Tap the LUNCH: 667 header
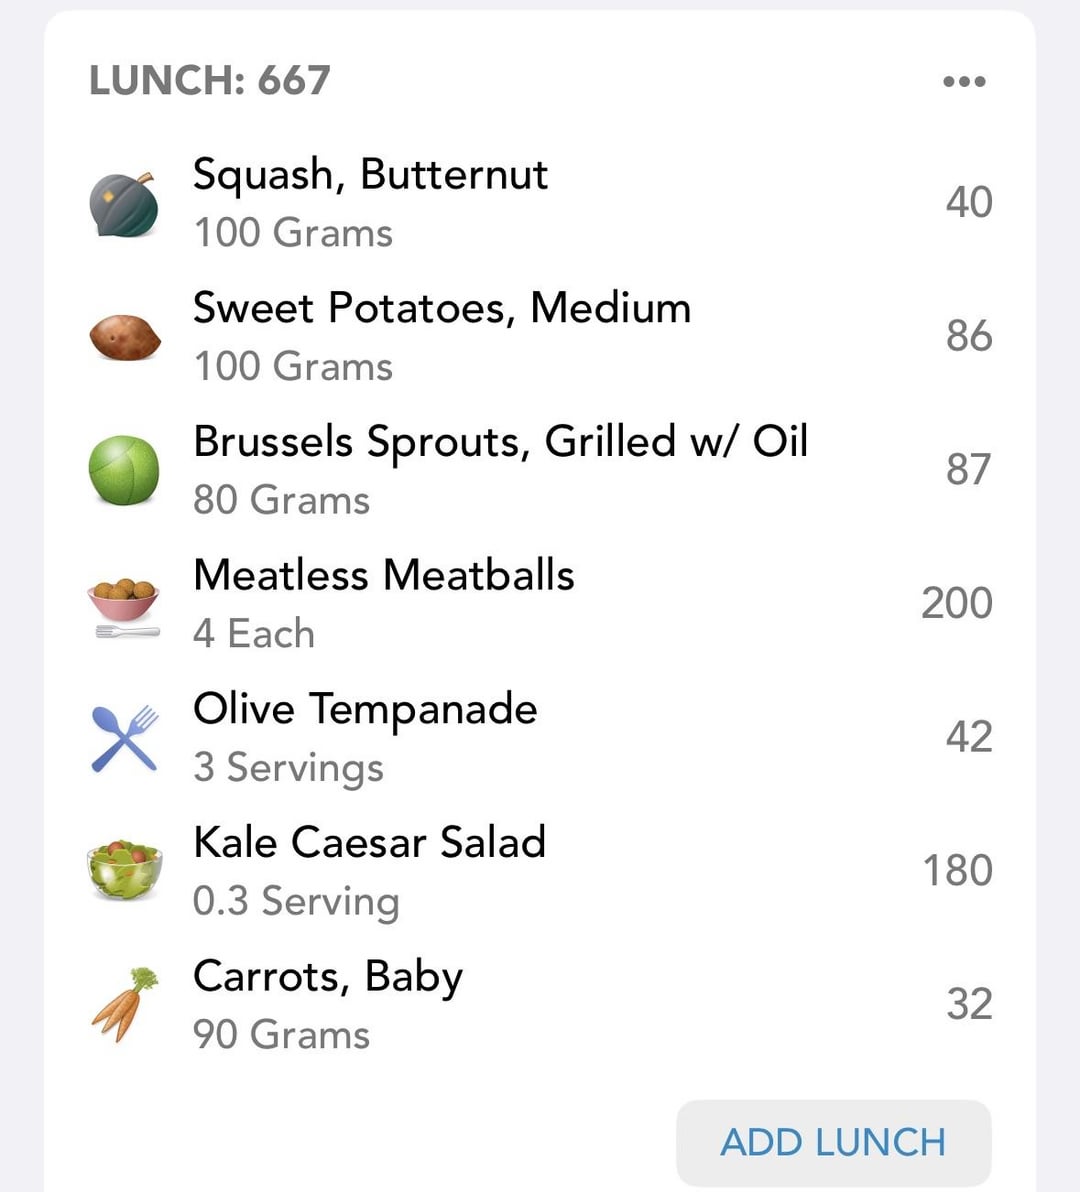This screenshot has height=1192, width=1080. coord(209,81)
